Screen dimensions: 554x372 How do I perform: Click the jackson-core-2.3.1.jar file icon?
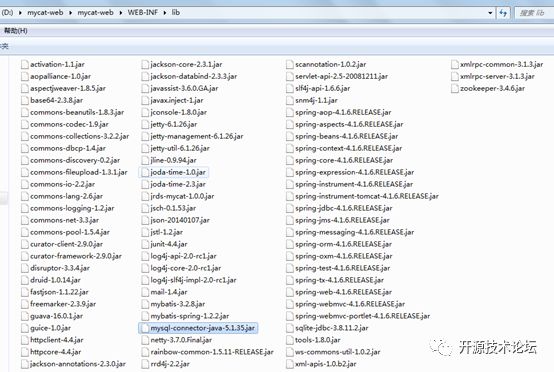145,64
